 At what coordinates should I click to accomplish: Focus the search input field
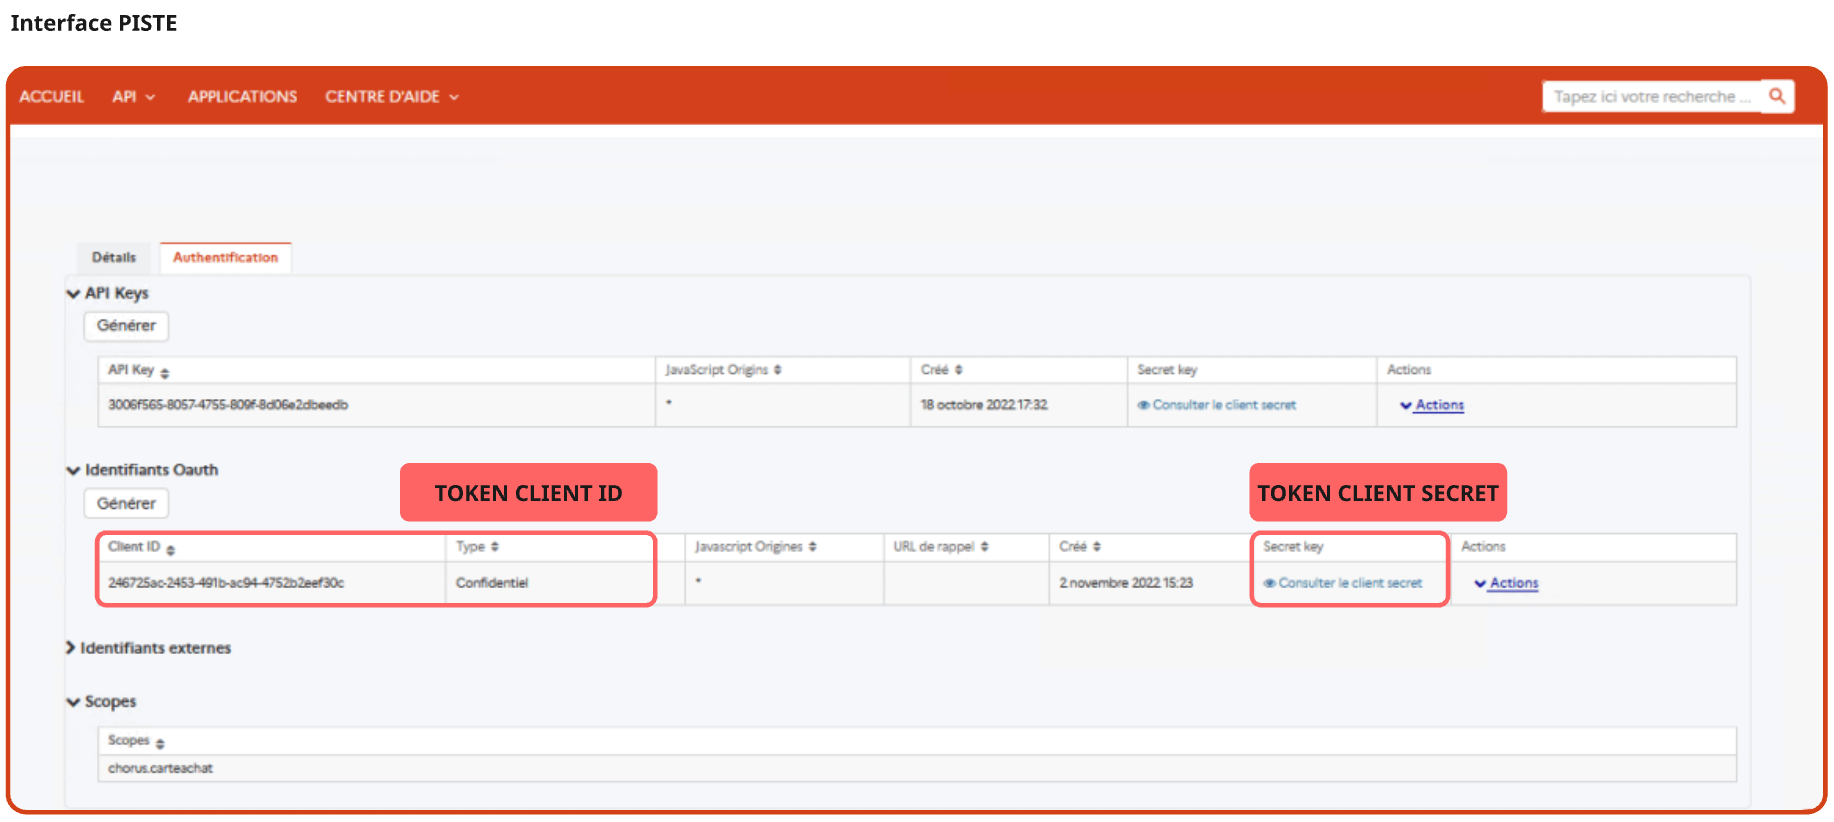[x=1650, y=97]
